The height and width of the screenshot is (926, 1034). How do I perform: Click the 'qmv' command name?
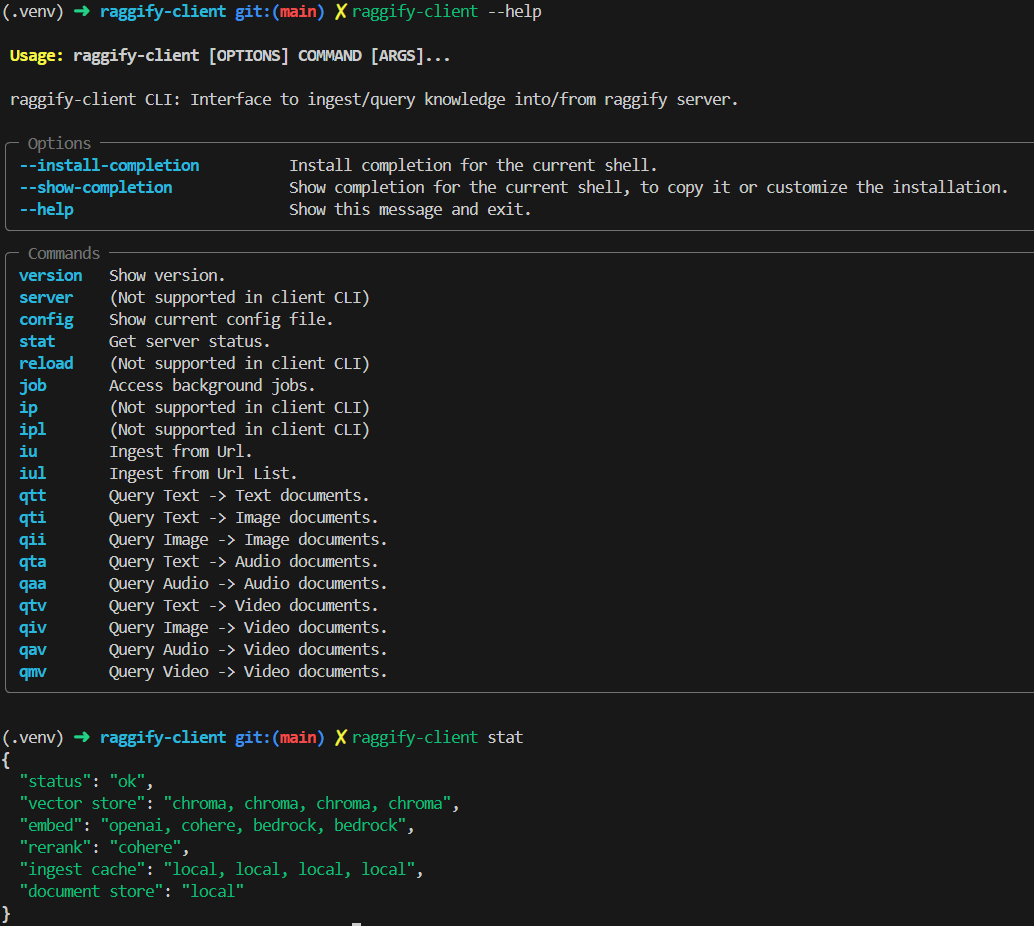33,671
